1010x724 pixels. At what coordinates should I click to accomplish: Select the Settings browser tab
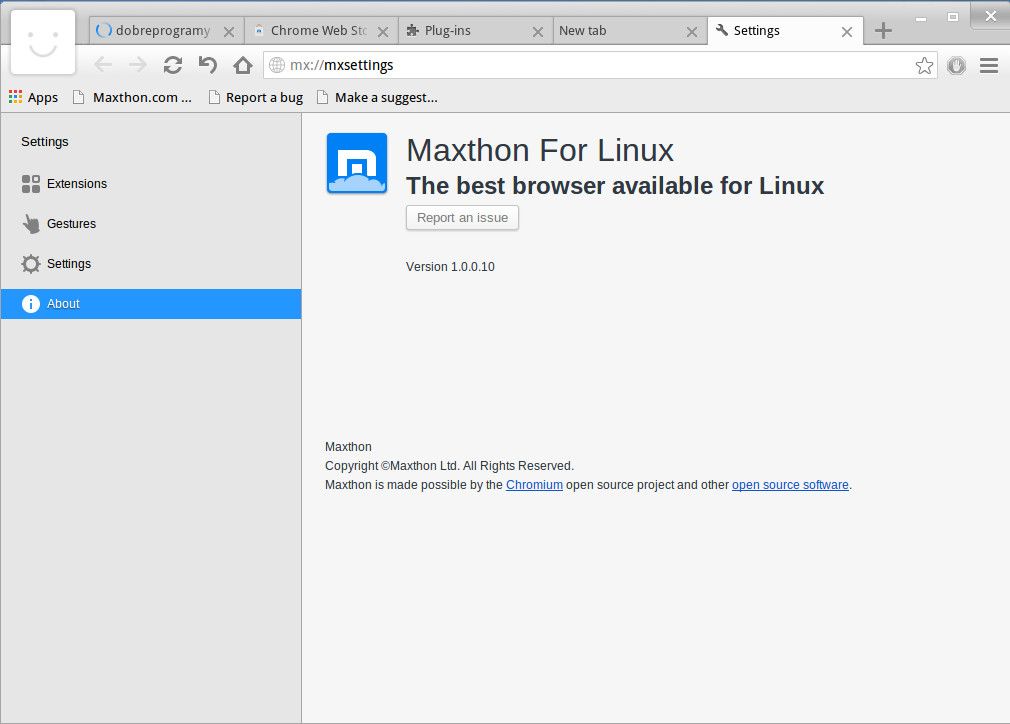pos(785,30)
